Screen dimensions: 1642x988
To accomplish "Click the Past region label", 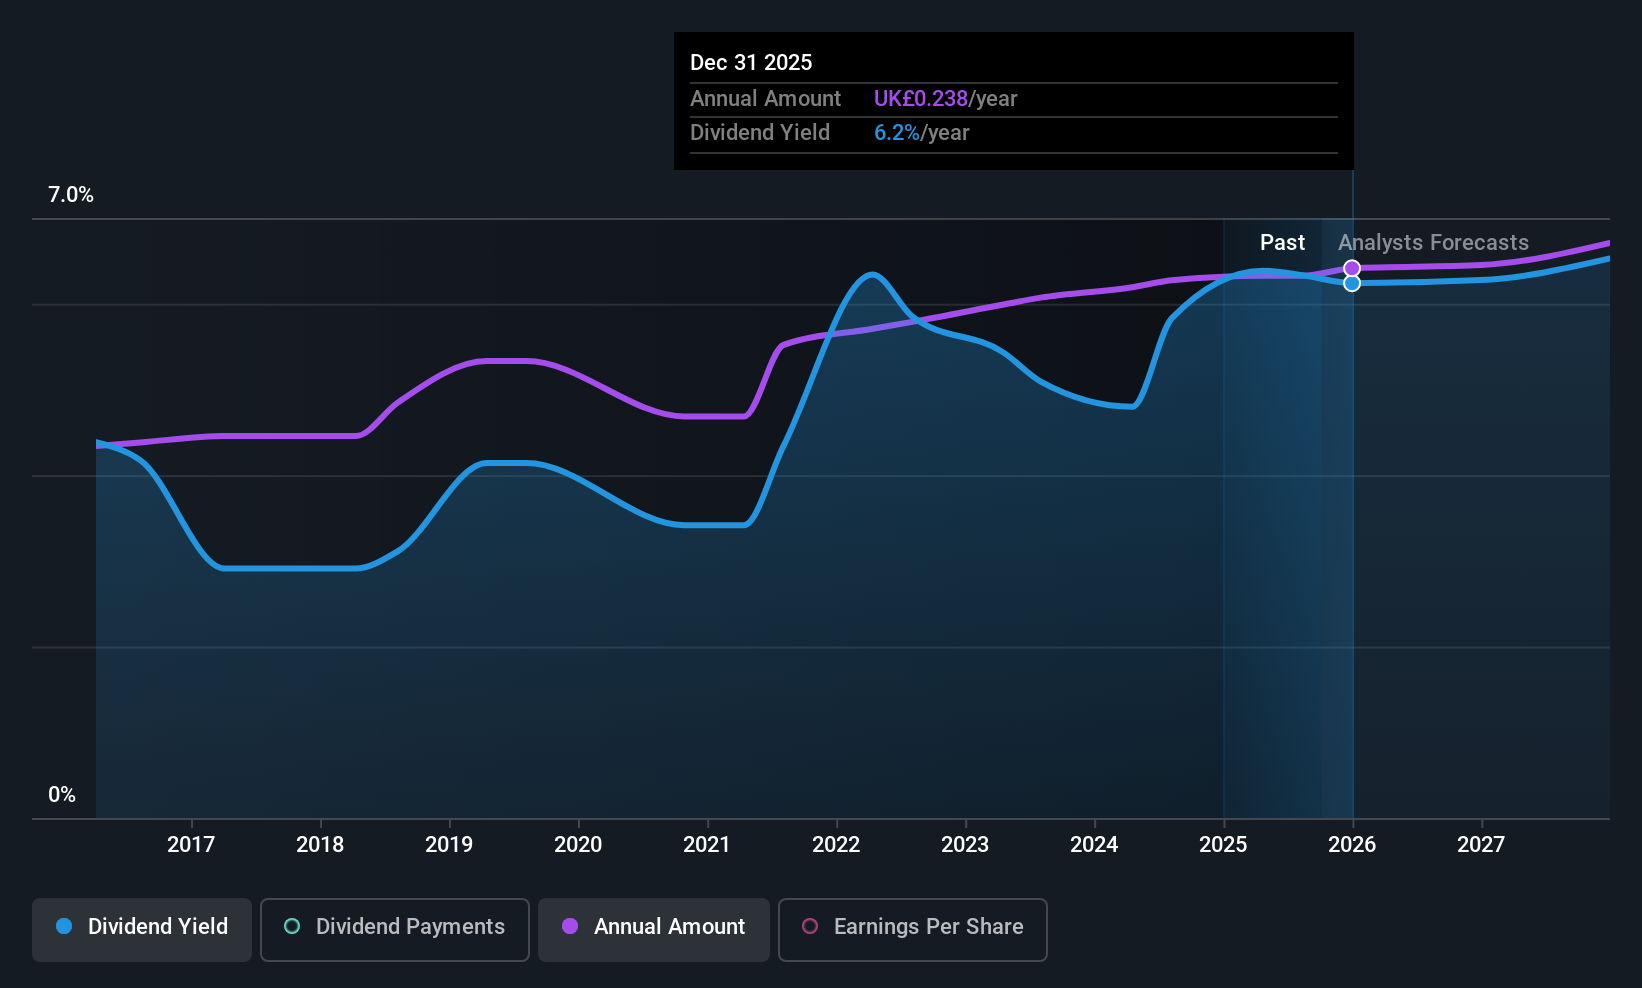I will coord(1282,243).
